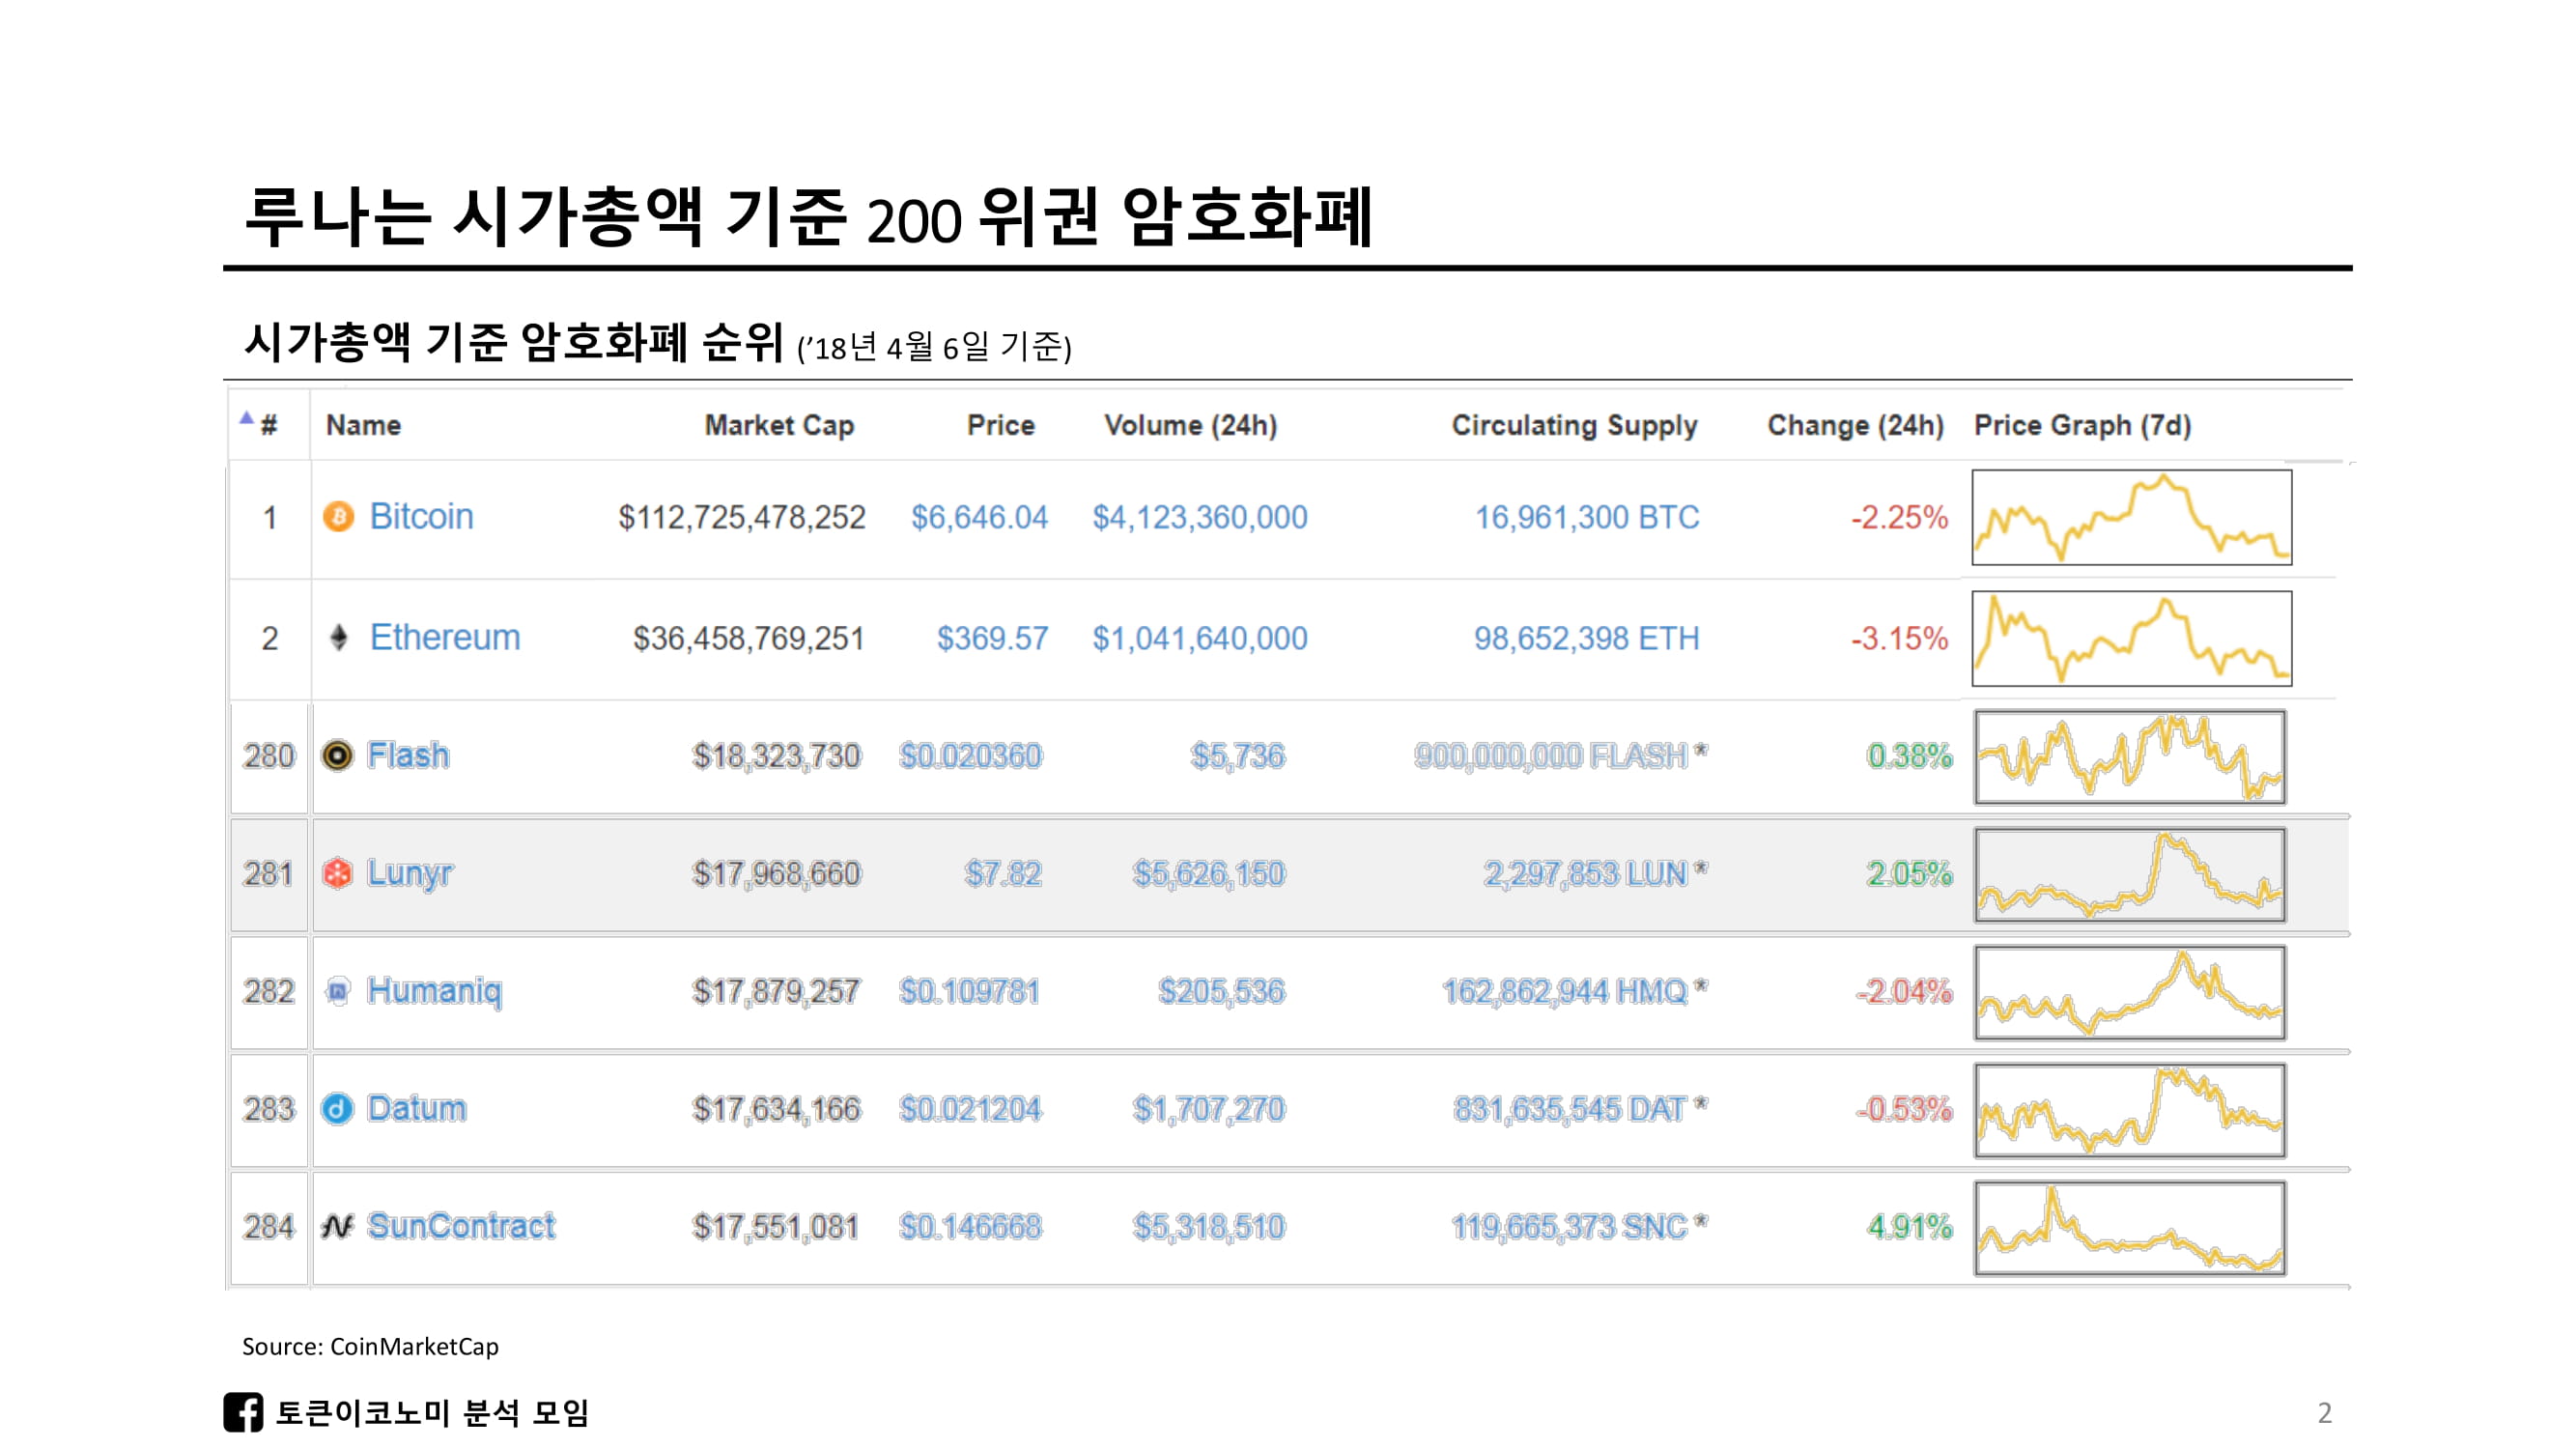Image resolution: width=2576 pixels, height=1449 pixels.
Task: Click the 토큰이코노미 분석 모임 footer text
Action: point(432,1413)
